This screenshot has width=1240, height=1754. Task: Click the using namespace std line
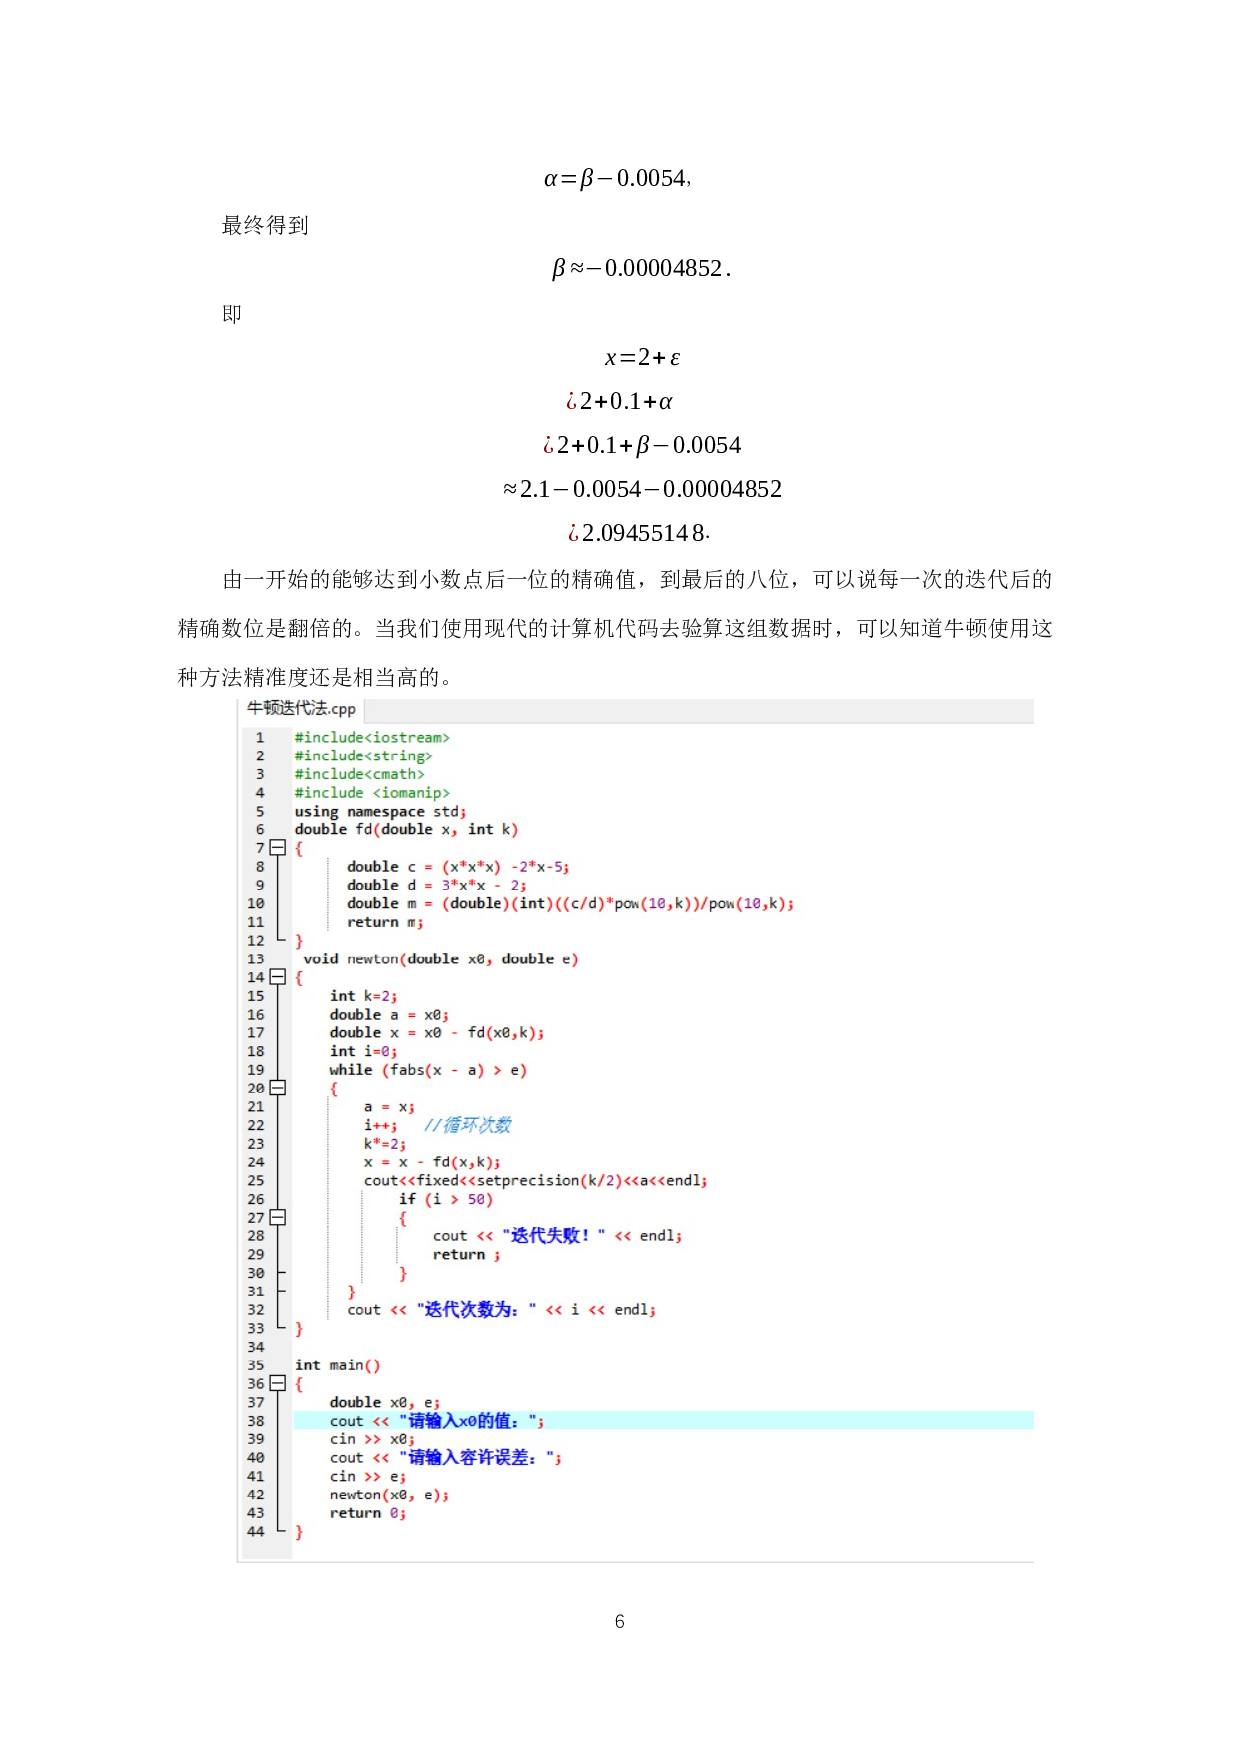(380, 811)
